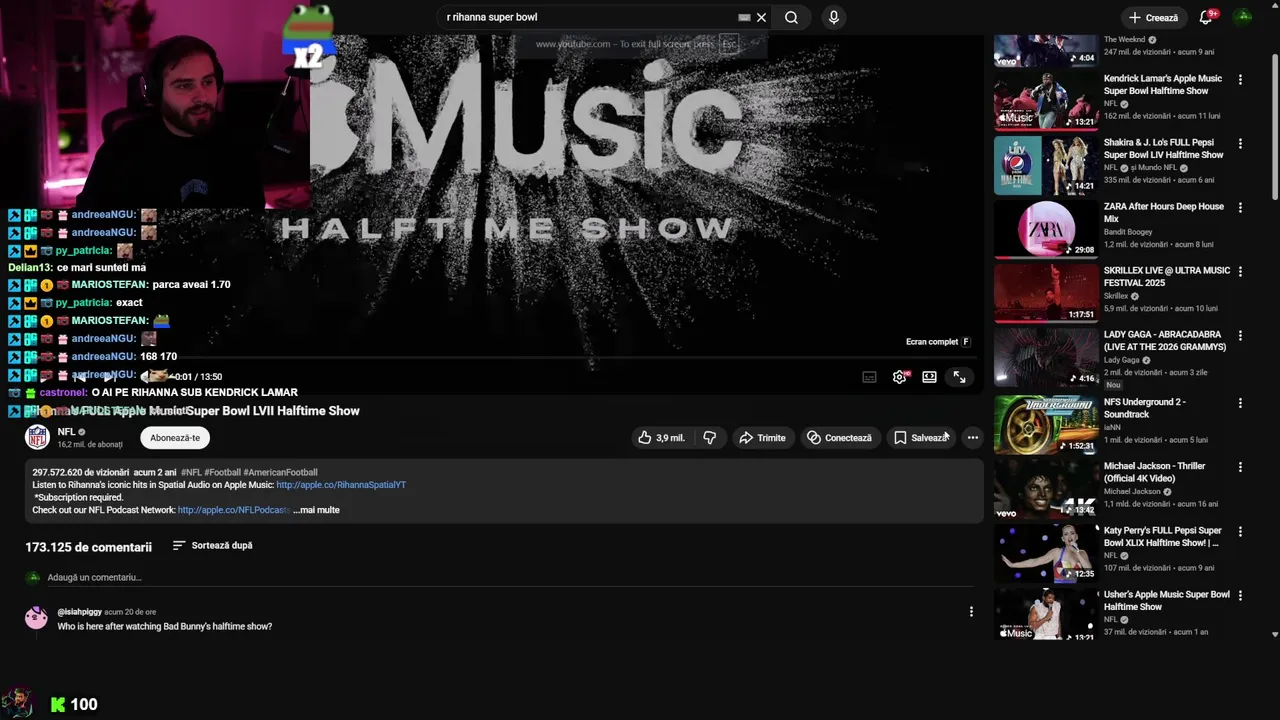The height and width of the screenshot is (720, 1280).
Task: Click the Conectează button
Action: (840, 438)
